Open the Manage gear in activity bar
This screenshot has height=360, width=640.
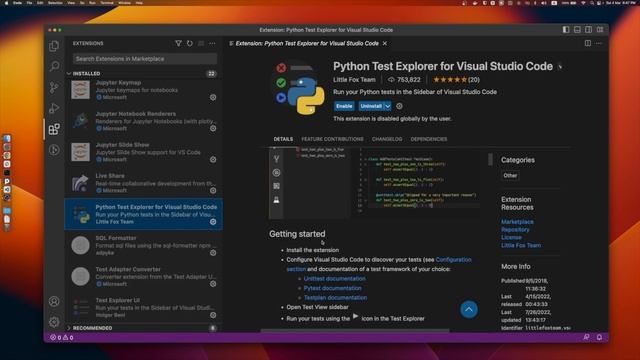coord(54,322)
